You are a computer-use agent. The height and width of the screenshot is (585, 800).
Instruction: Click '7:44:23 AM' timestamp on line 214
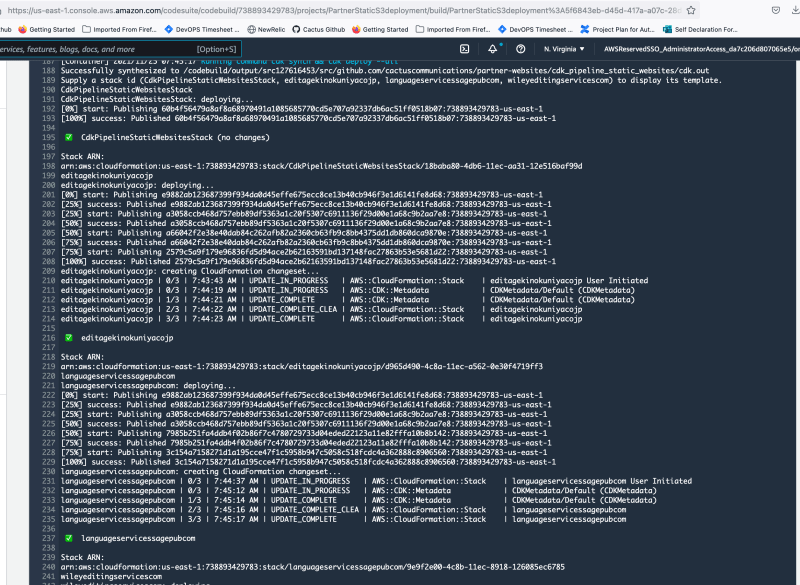(214, 319)
